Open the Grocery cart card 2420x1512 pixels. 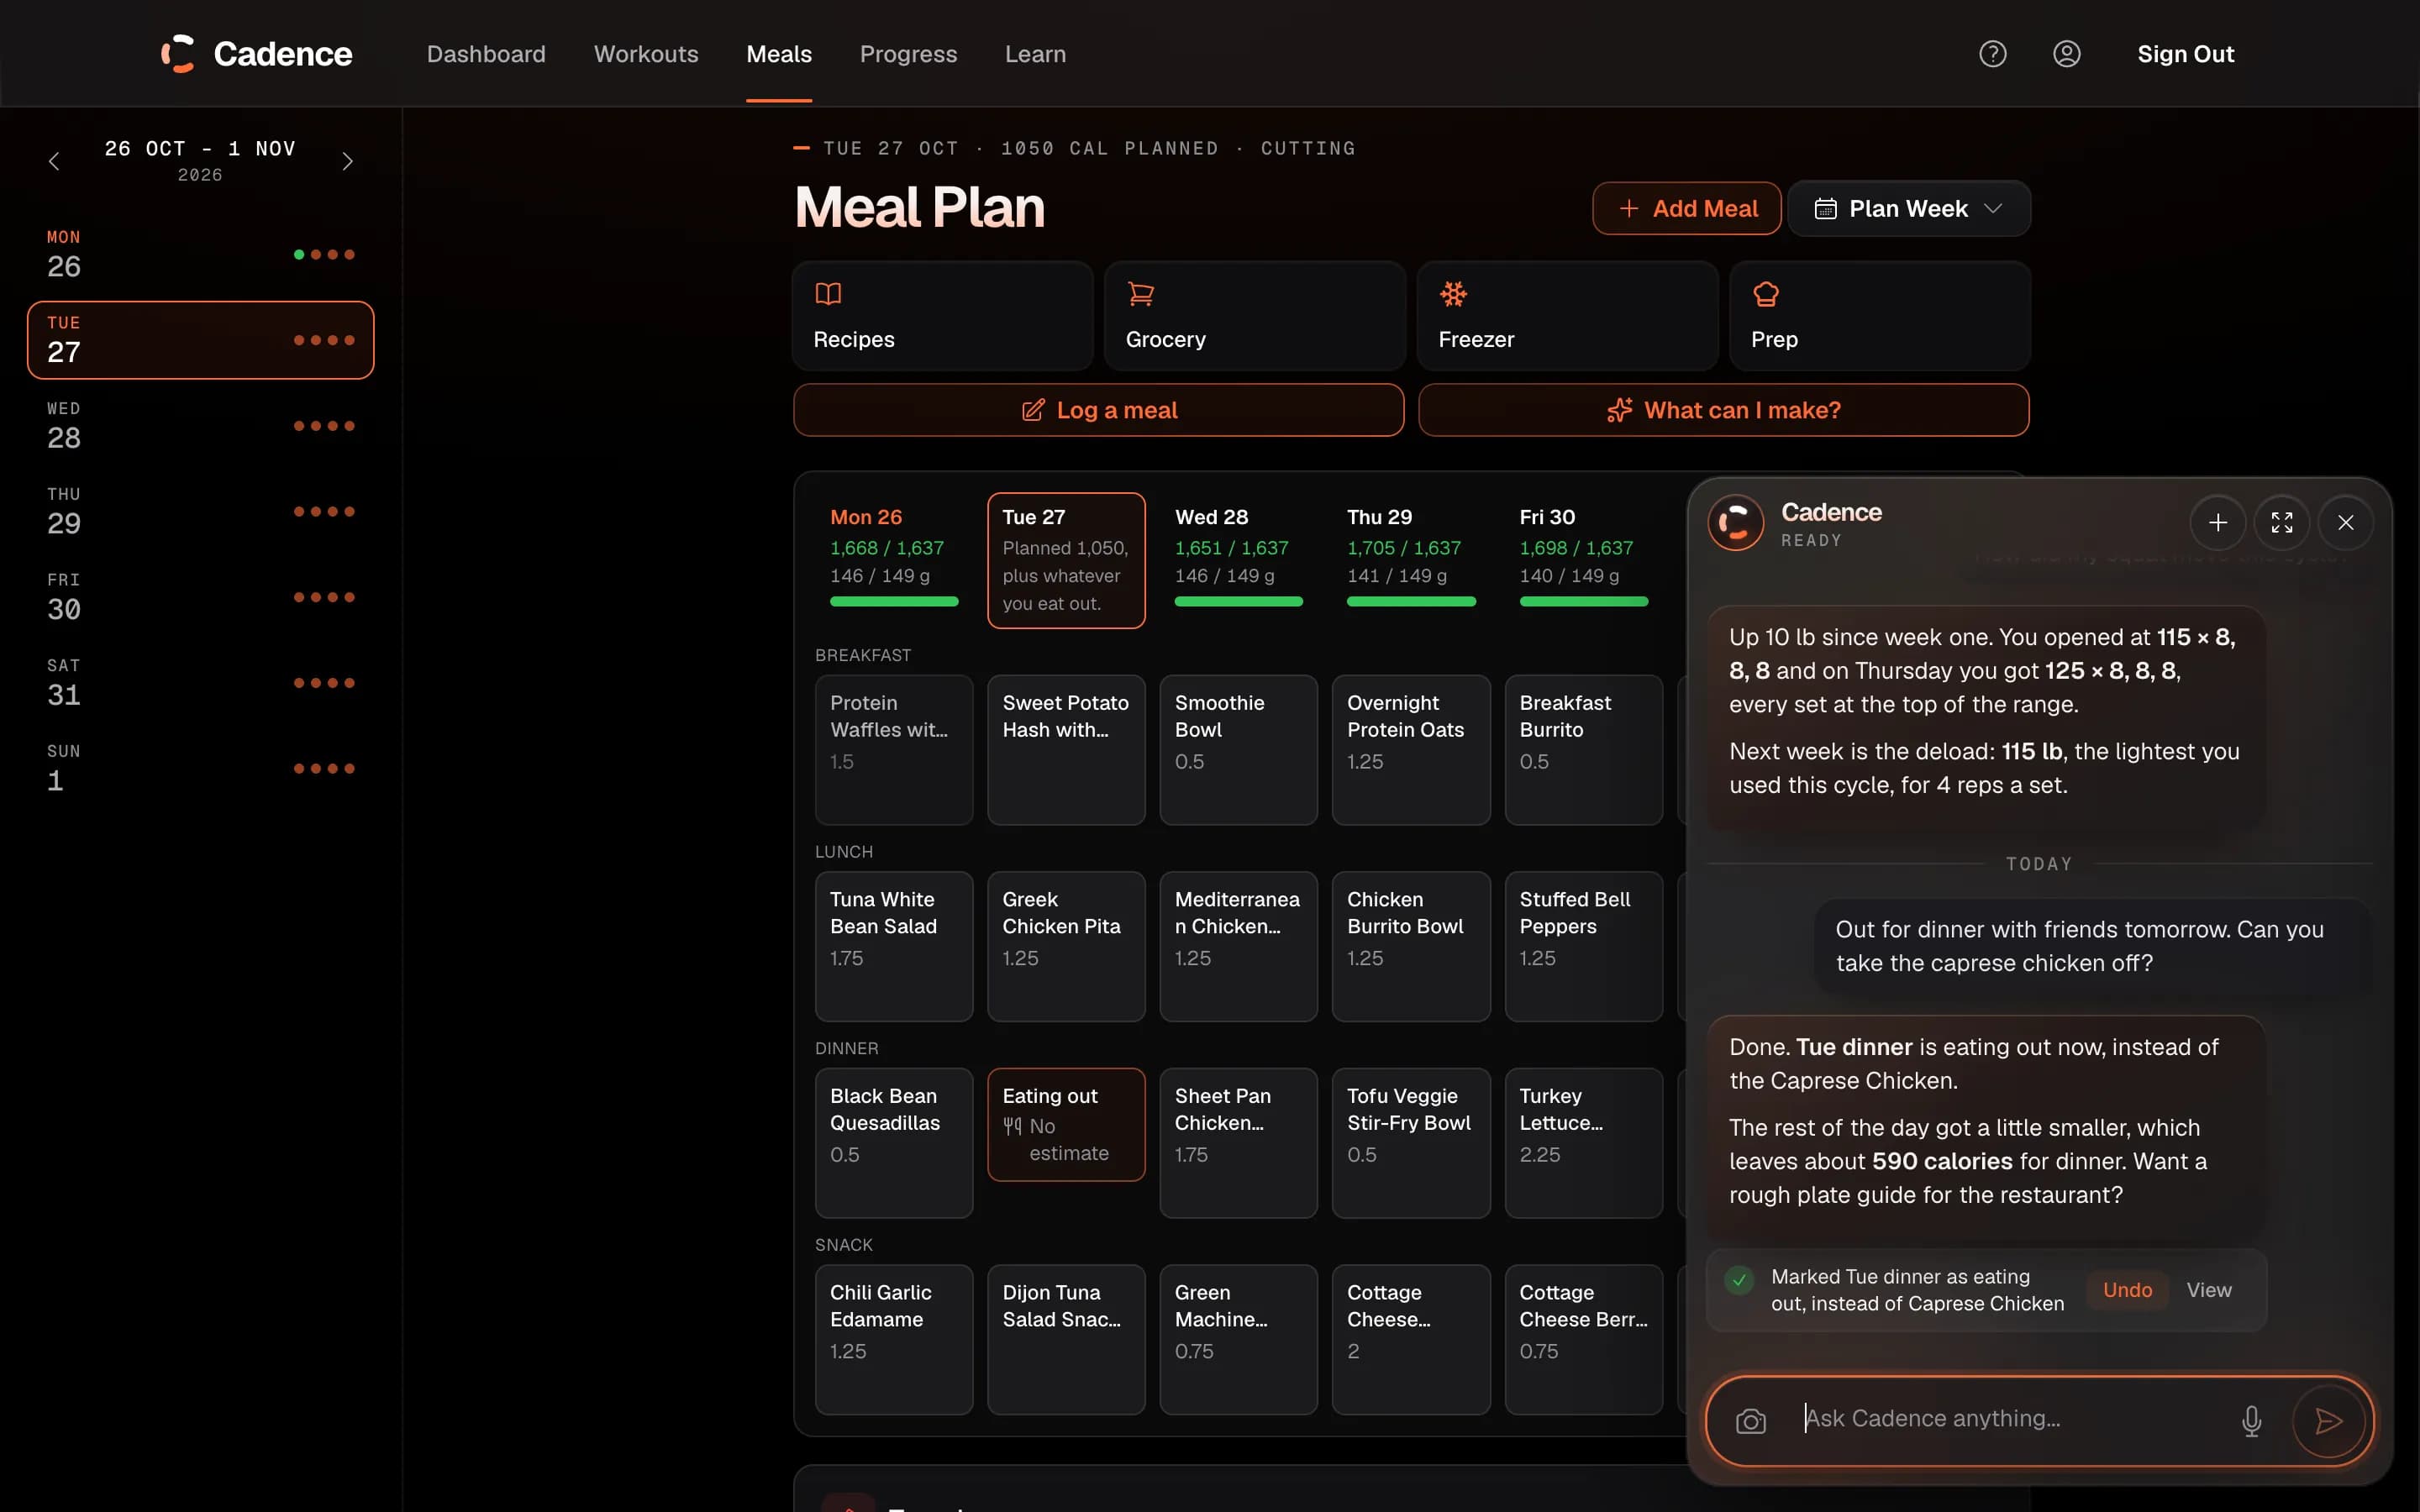pyautogui.click(x=1254, y=316)
